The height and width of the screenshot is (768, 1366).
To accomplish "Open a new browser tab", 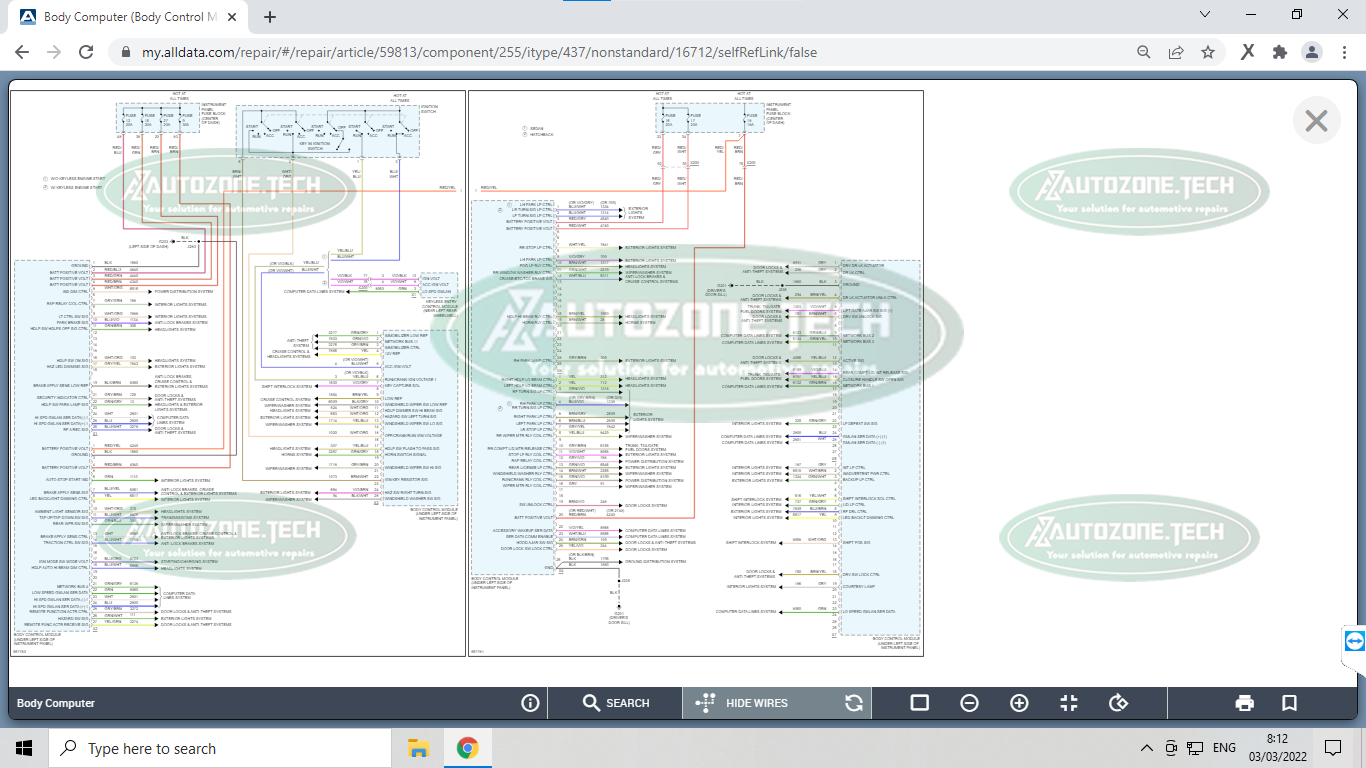I will 269,17.
